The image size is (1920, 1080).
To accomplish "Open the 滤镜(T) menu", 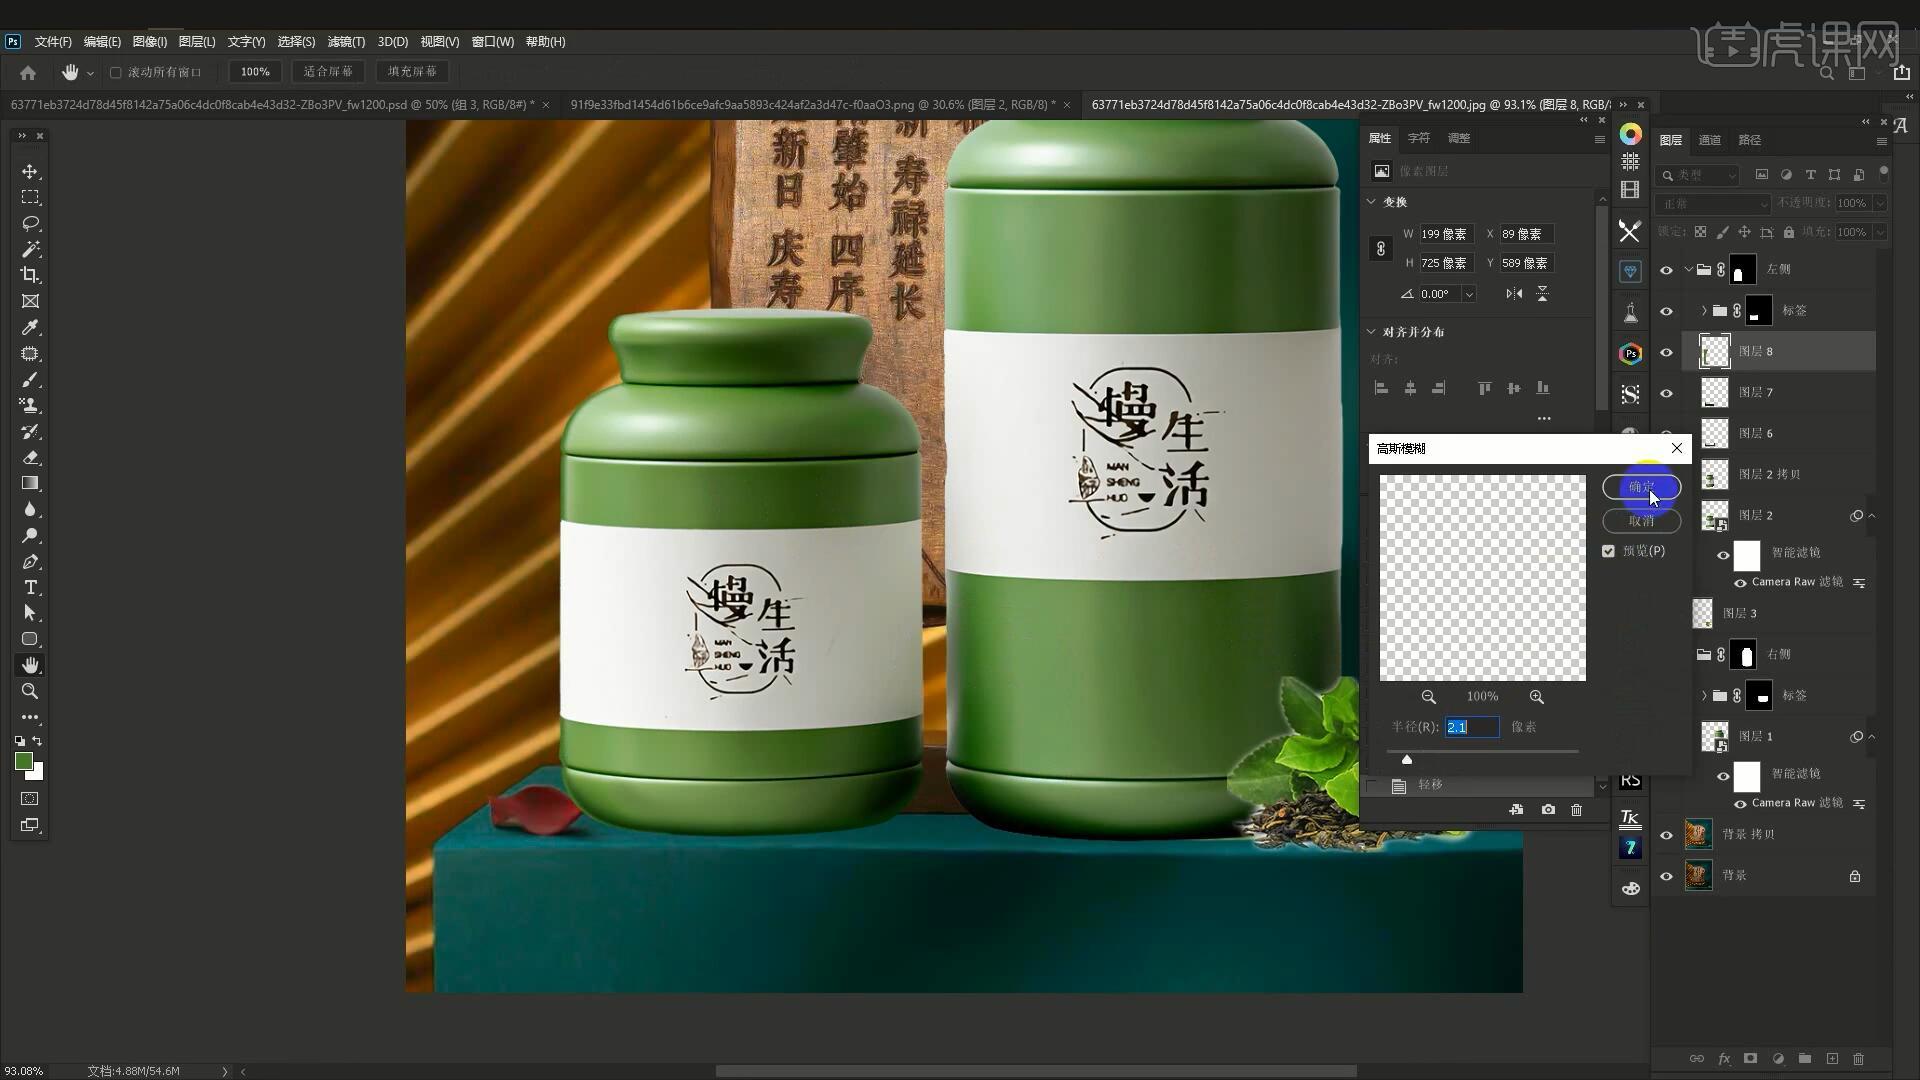I will [x=346, y=42].
